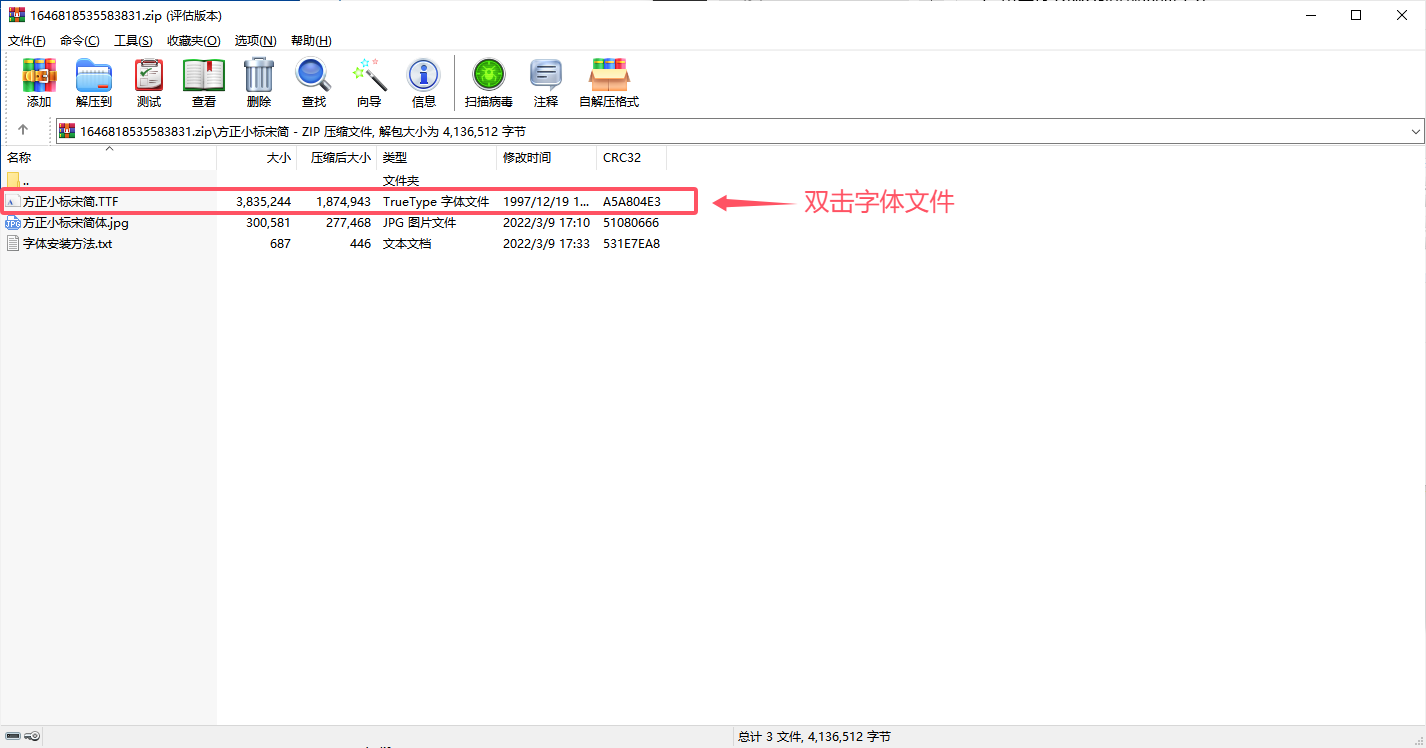Select the 字体安装方法.txt file
This screenshot has height=748, width=1426.
click(67, 244)
